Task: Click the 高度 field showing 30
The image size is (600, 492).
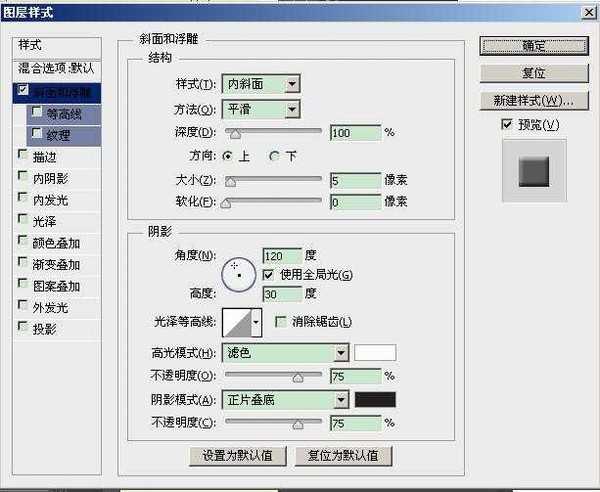Action: tap(282, 294)
